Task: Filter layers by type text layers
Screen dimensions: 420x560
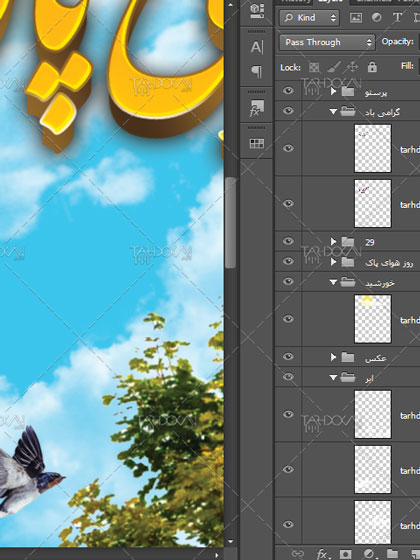Action: pyautogui.click(x=397, y=18)
